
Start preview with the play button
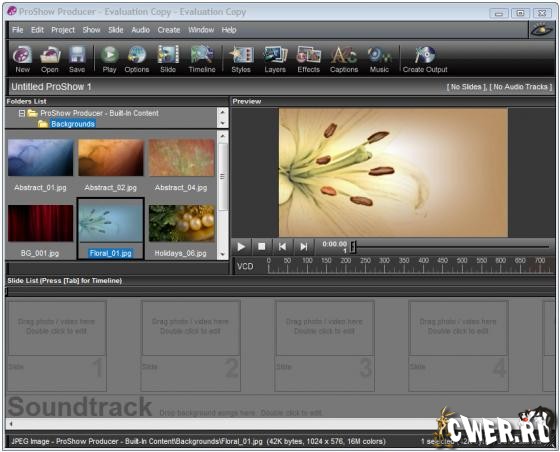coord(241,246)
